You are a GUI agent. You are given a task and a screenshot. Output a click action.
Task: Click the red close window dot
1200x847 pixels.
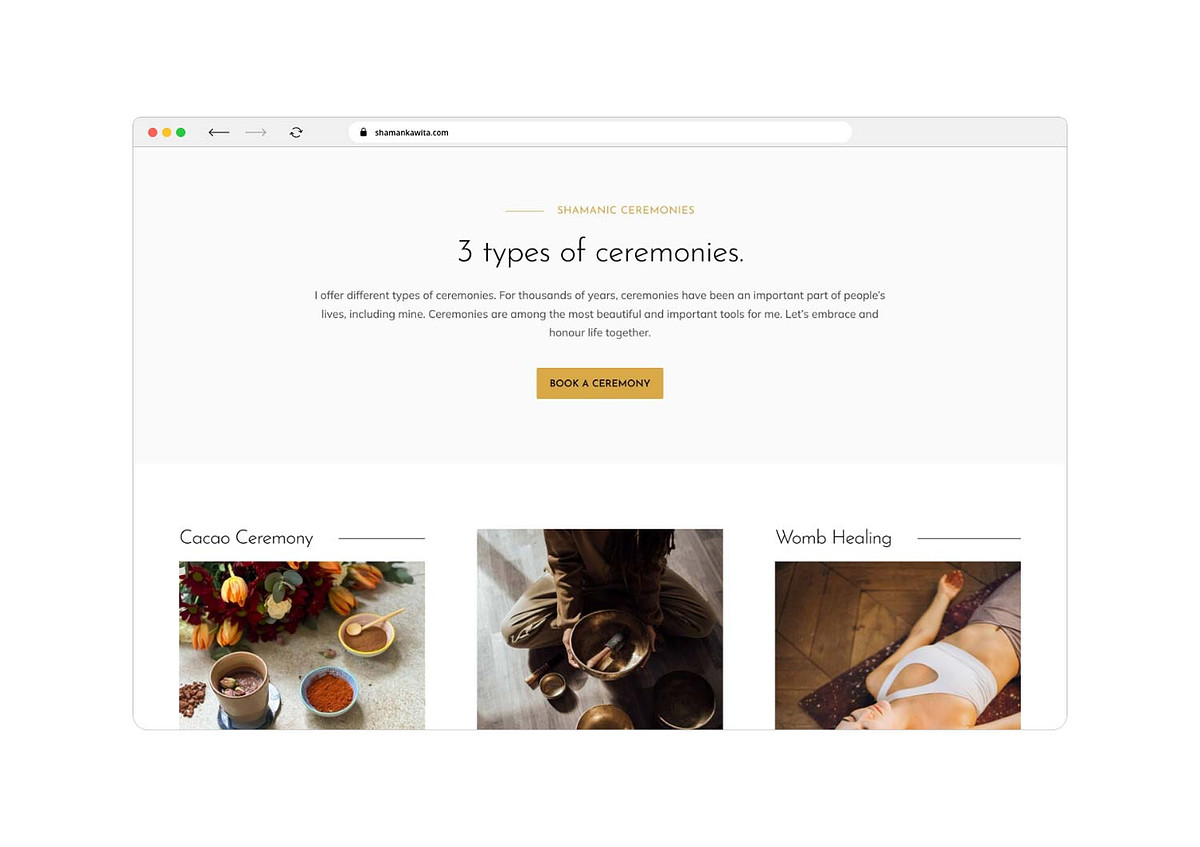(153, 132)
